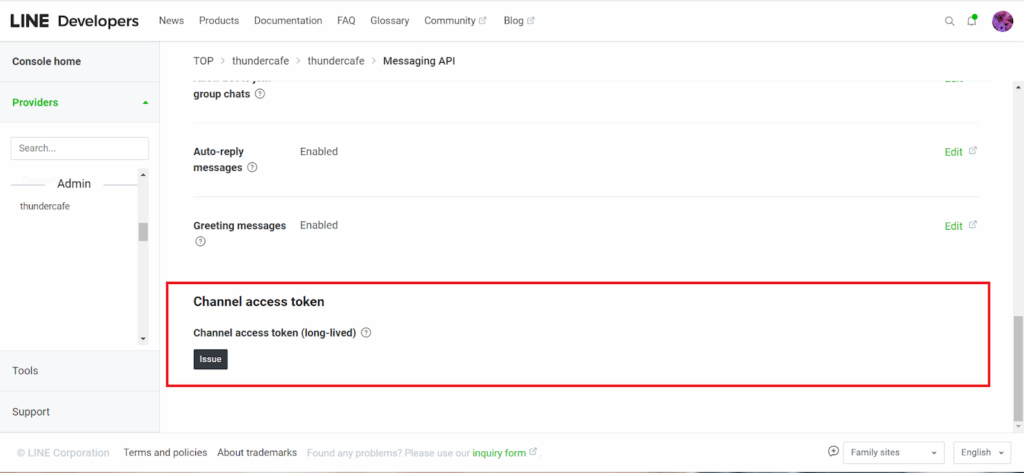Open the English language dropdown

pyautogui.click(x=982, y=453)
